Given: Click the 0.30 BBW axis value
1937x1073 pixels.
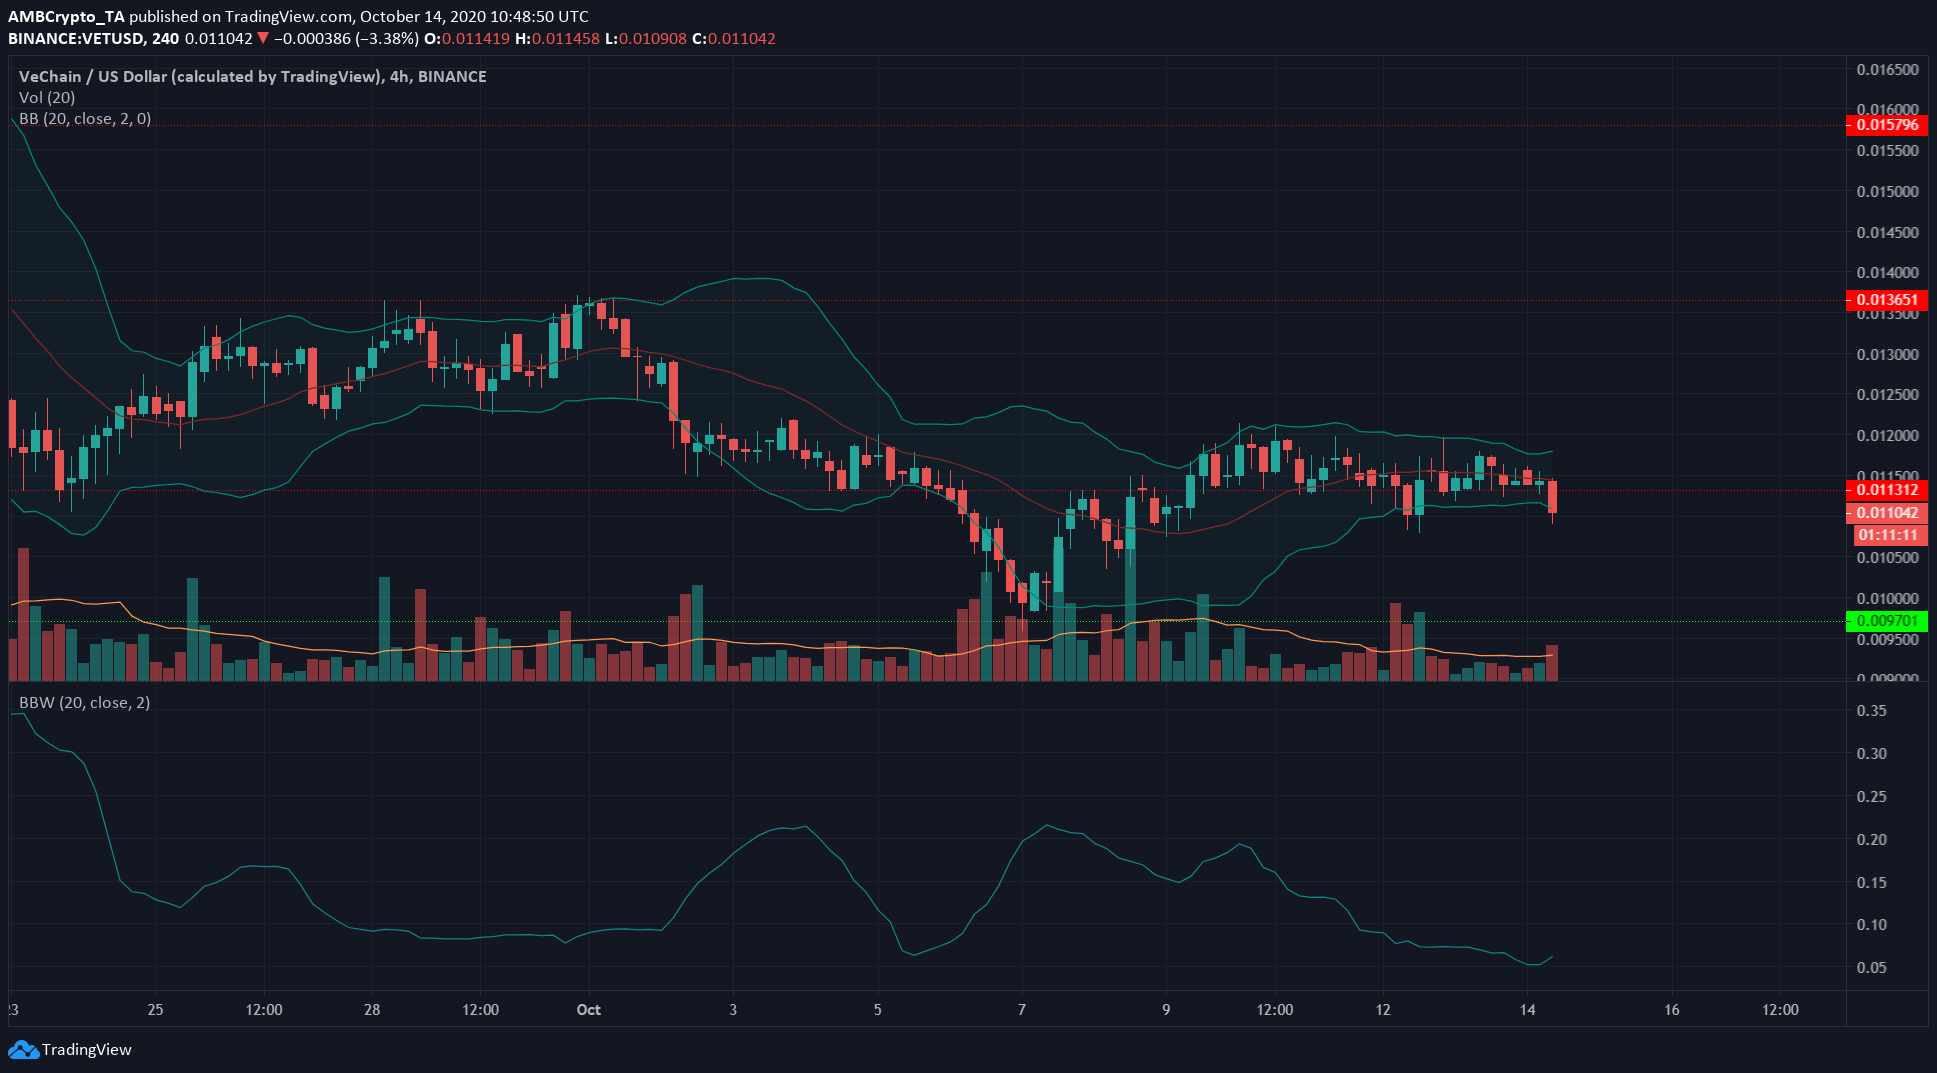Looking at the screenshot, I should pos(1872,753).
